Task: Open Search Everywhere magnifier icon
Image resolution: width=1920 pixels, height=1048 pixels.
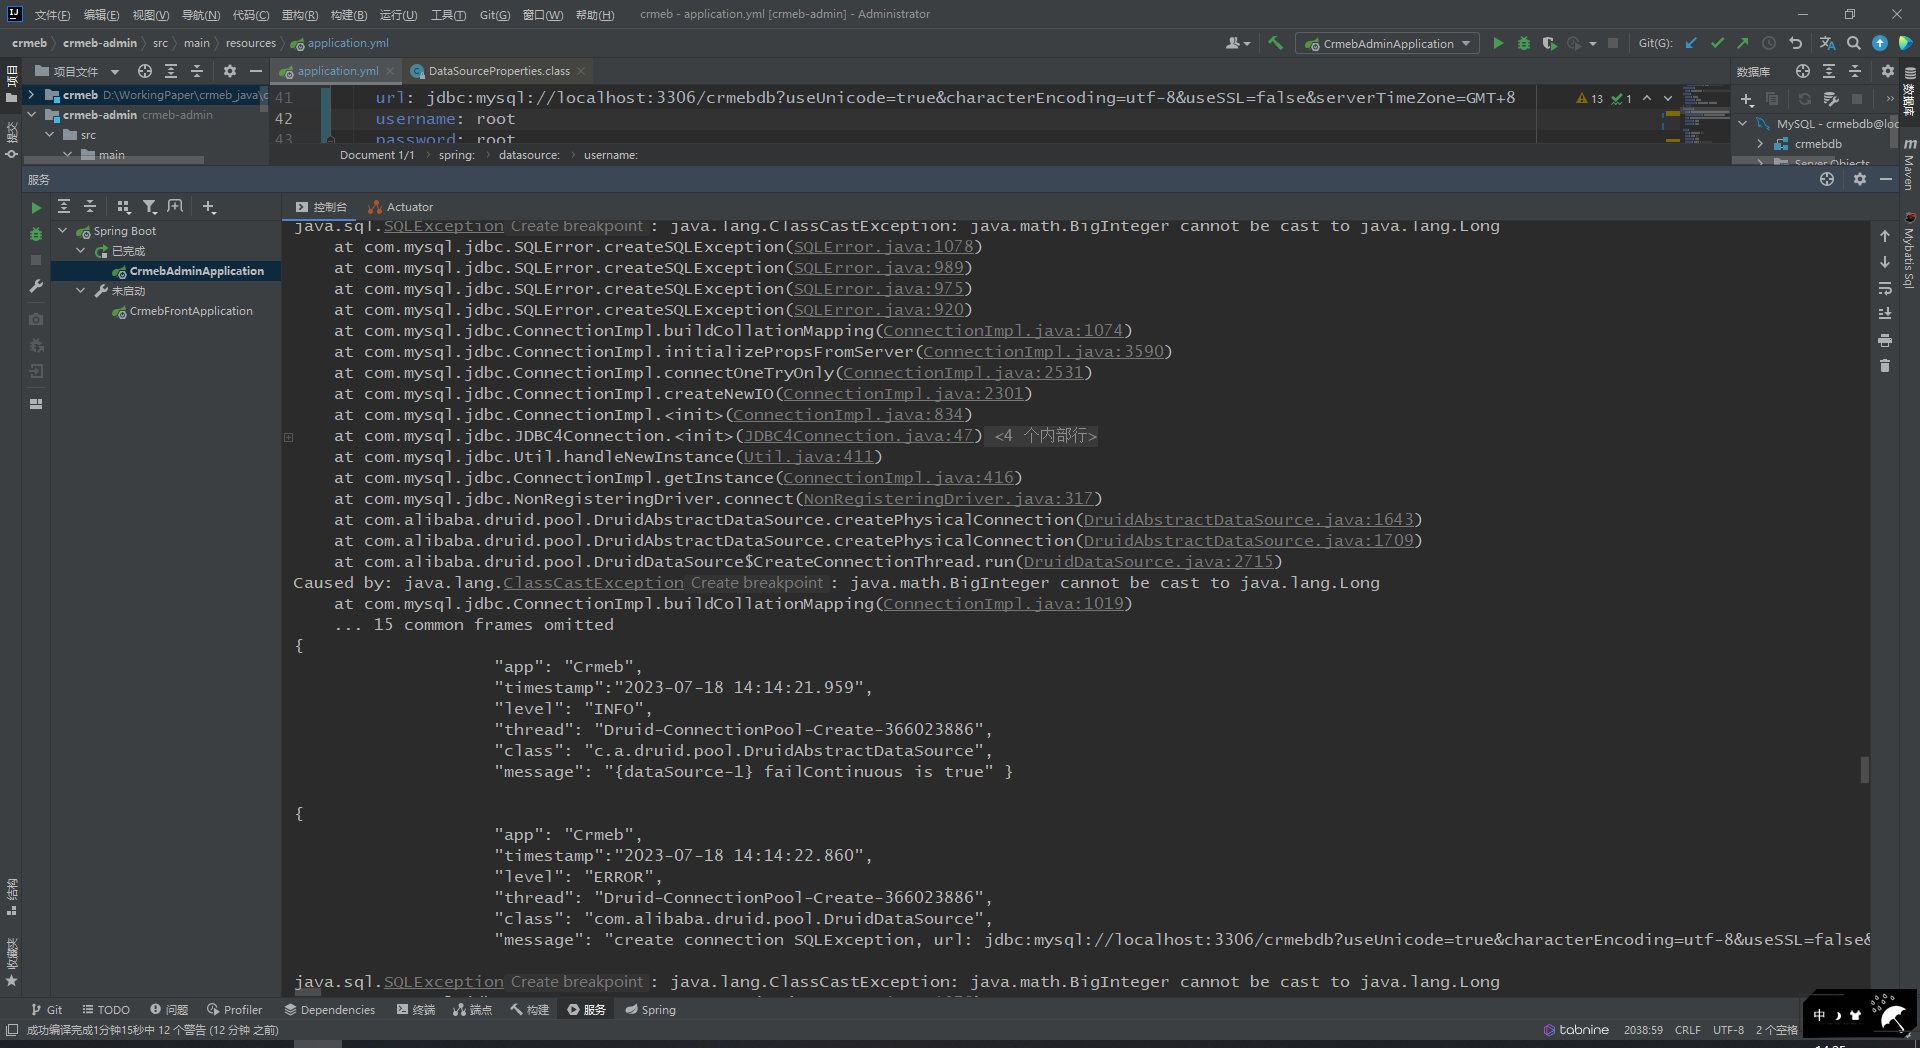Action: click(x=1854, y=43)
